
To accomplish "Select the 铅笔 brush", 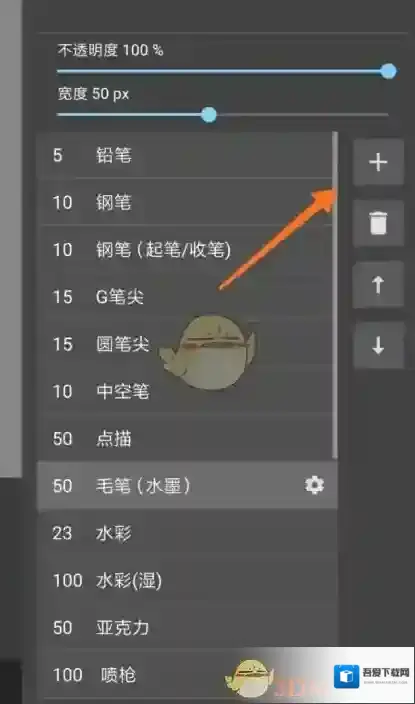I will point(186,155).
